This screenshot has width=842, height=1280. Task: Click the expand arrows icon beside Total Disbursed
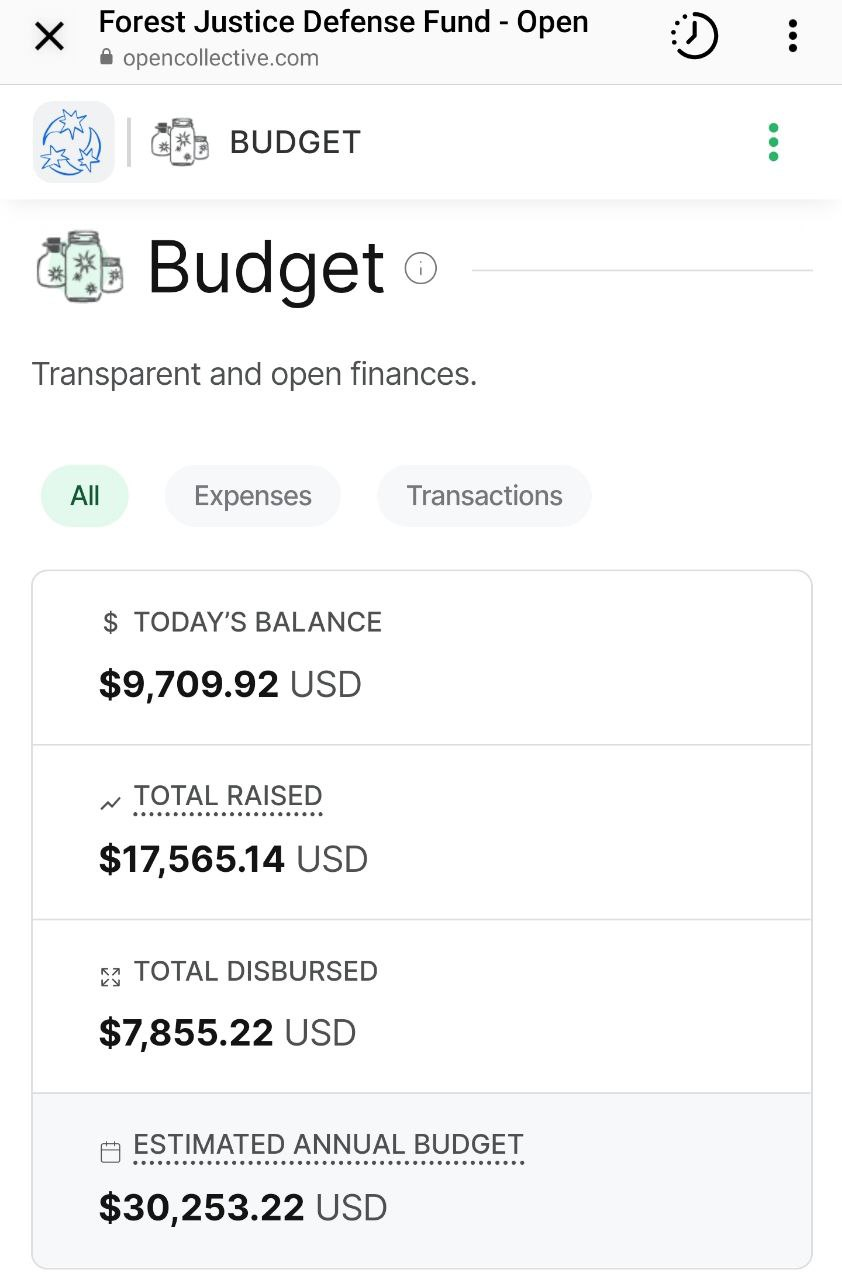click(x=111, y=977)
